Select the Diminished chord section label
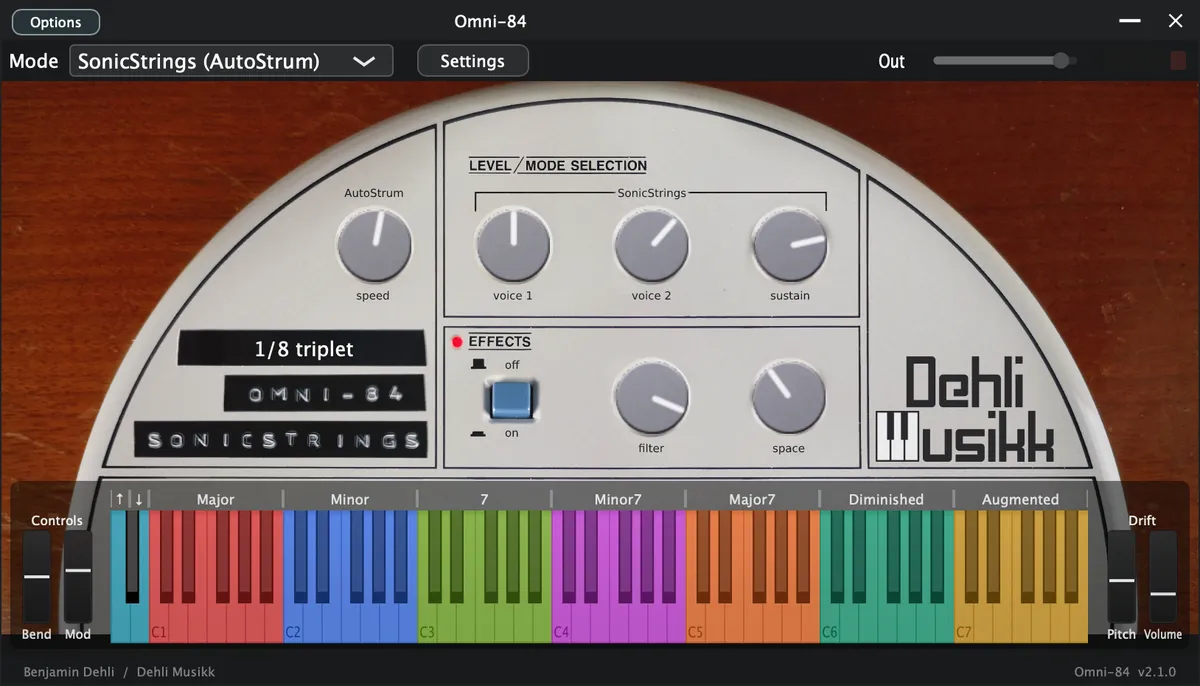1200x686 pixels. [x=886, y=499]
